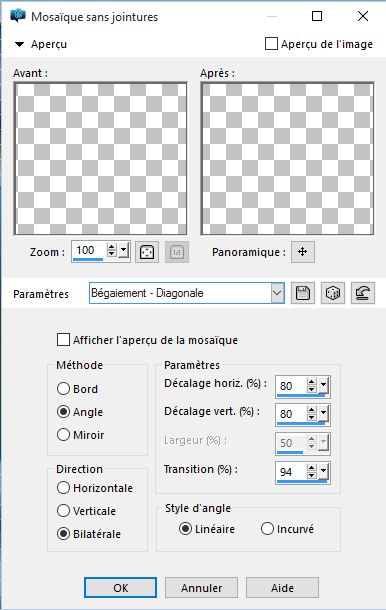Screen dimensions: 386x610
Task: Click the fit-to-window zoom icon
Action: (147, 252)
